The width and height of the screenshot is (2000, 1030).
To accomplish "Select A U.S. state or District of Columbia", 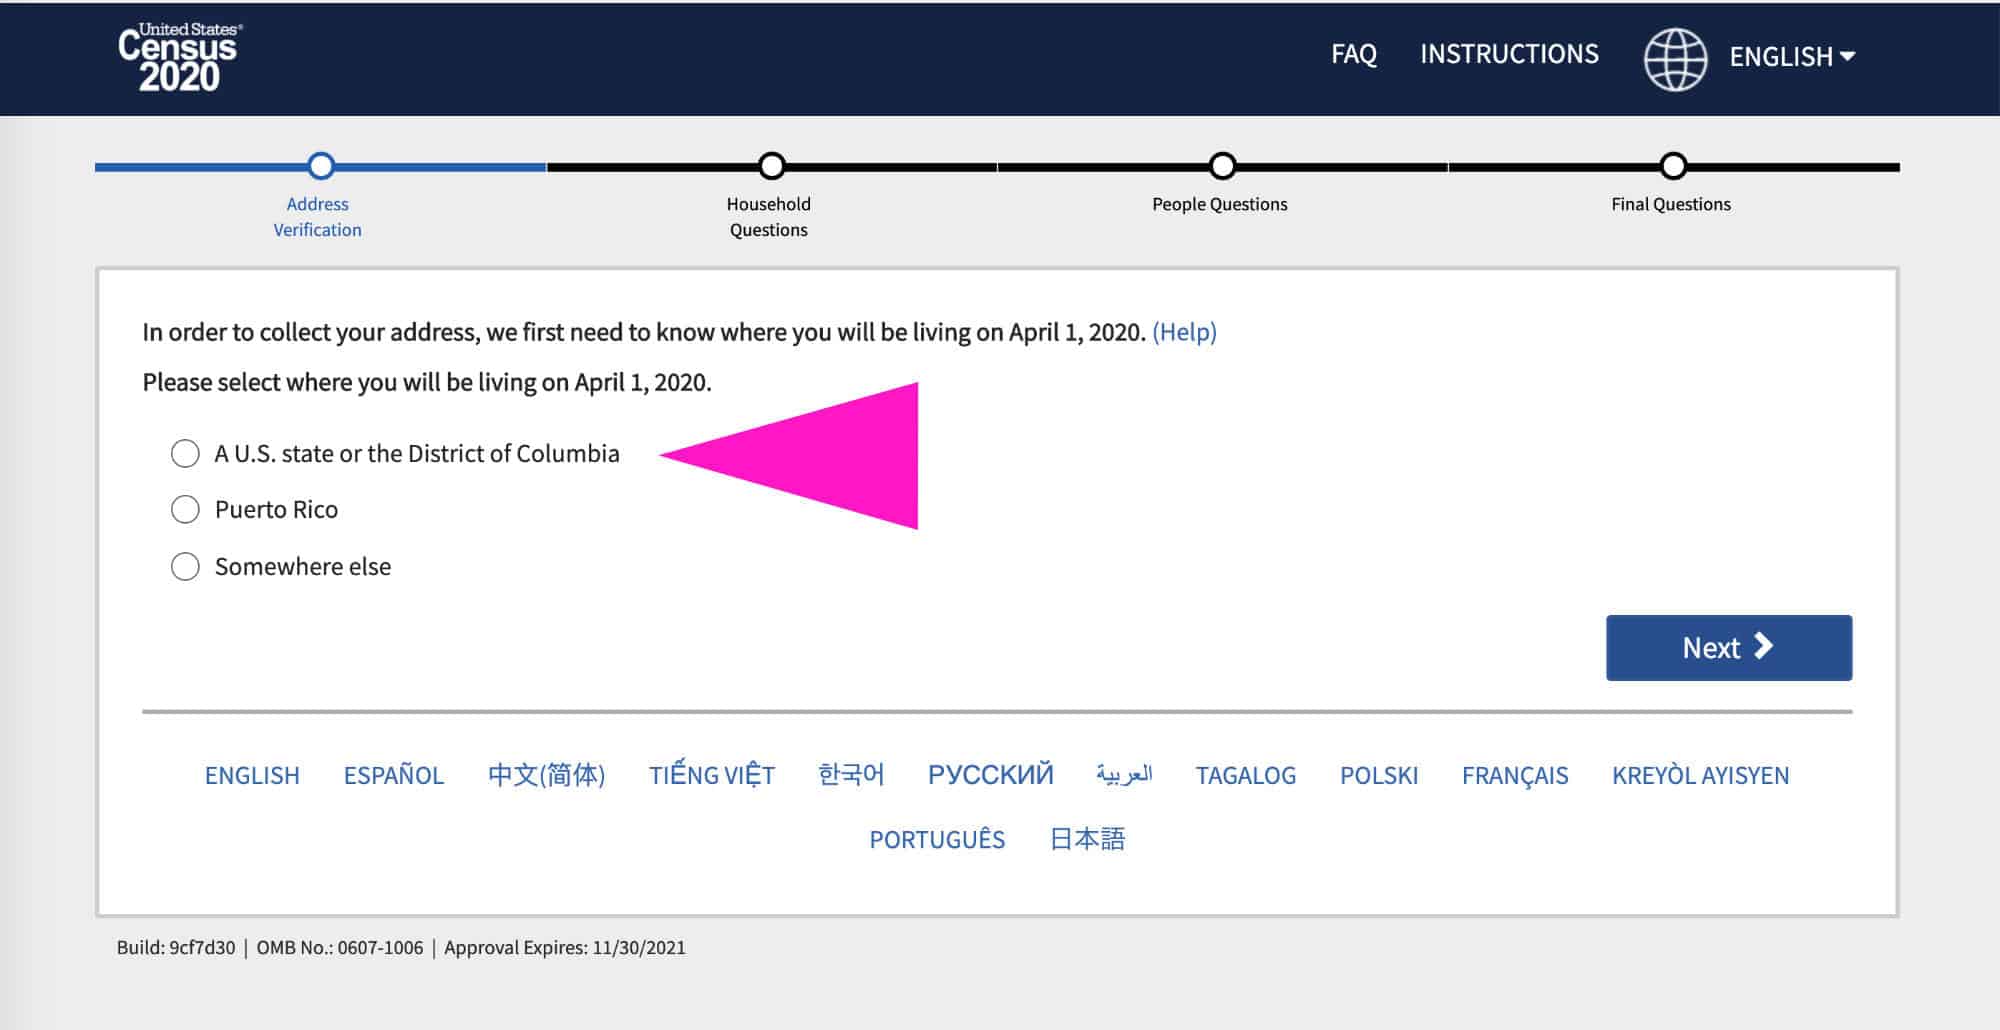I will pyautogui.click(x=185, y=454).
